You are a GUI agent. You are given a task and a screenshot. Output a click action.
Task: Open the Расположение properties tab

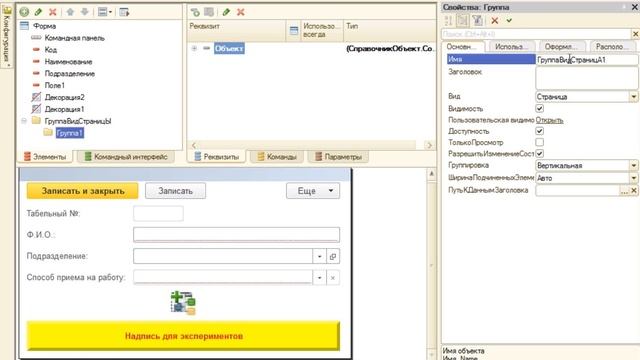coord(612,47)
